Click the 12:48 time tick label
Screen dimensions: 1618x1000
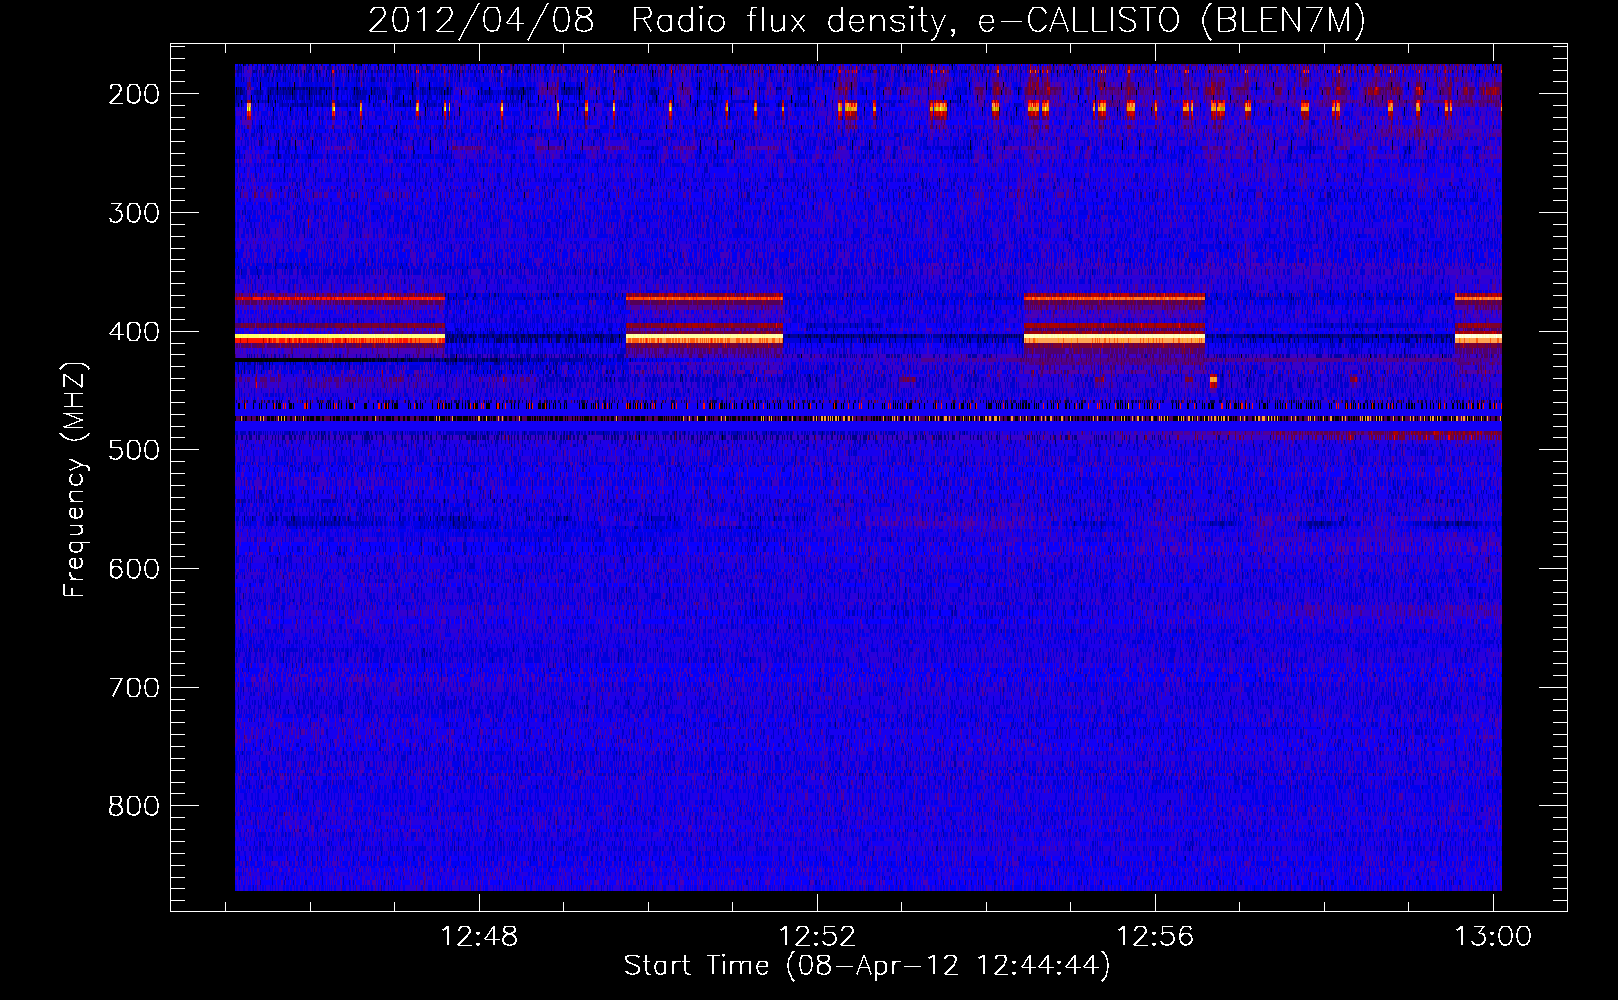pyautogui.click(x=479, y=937)
